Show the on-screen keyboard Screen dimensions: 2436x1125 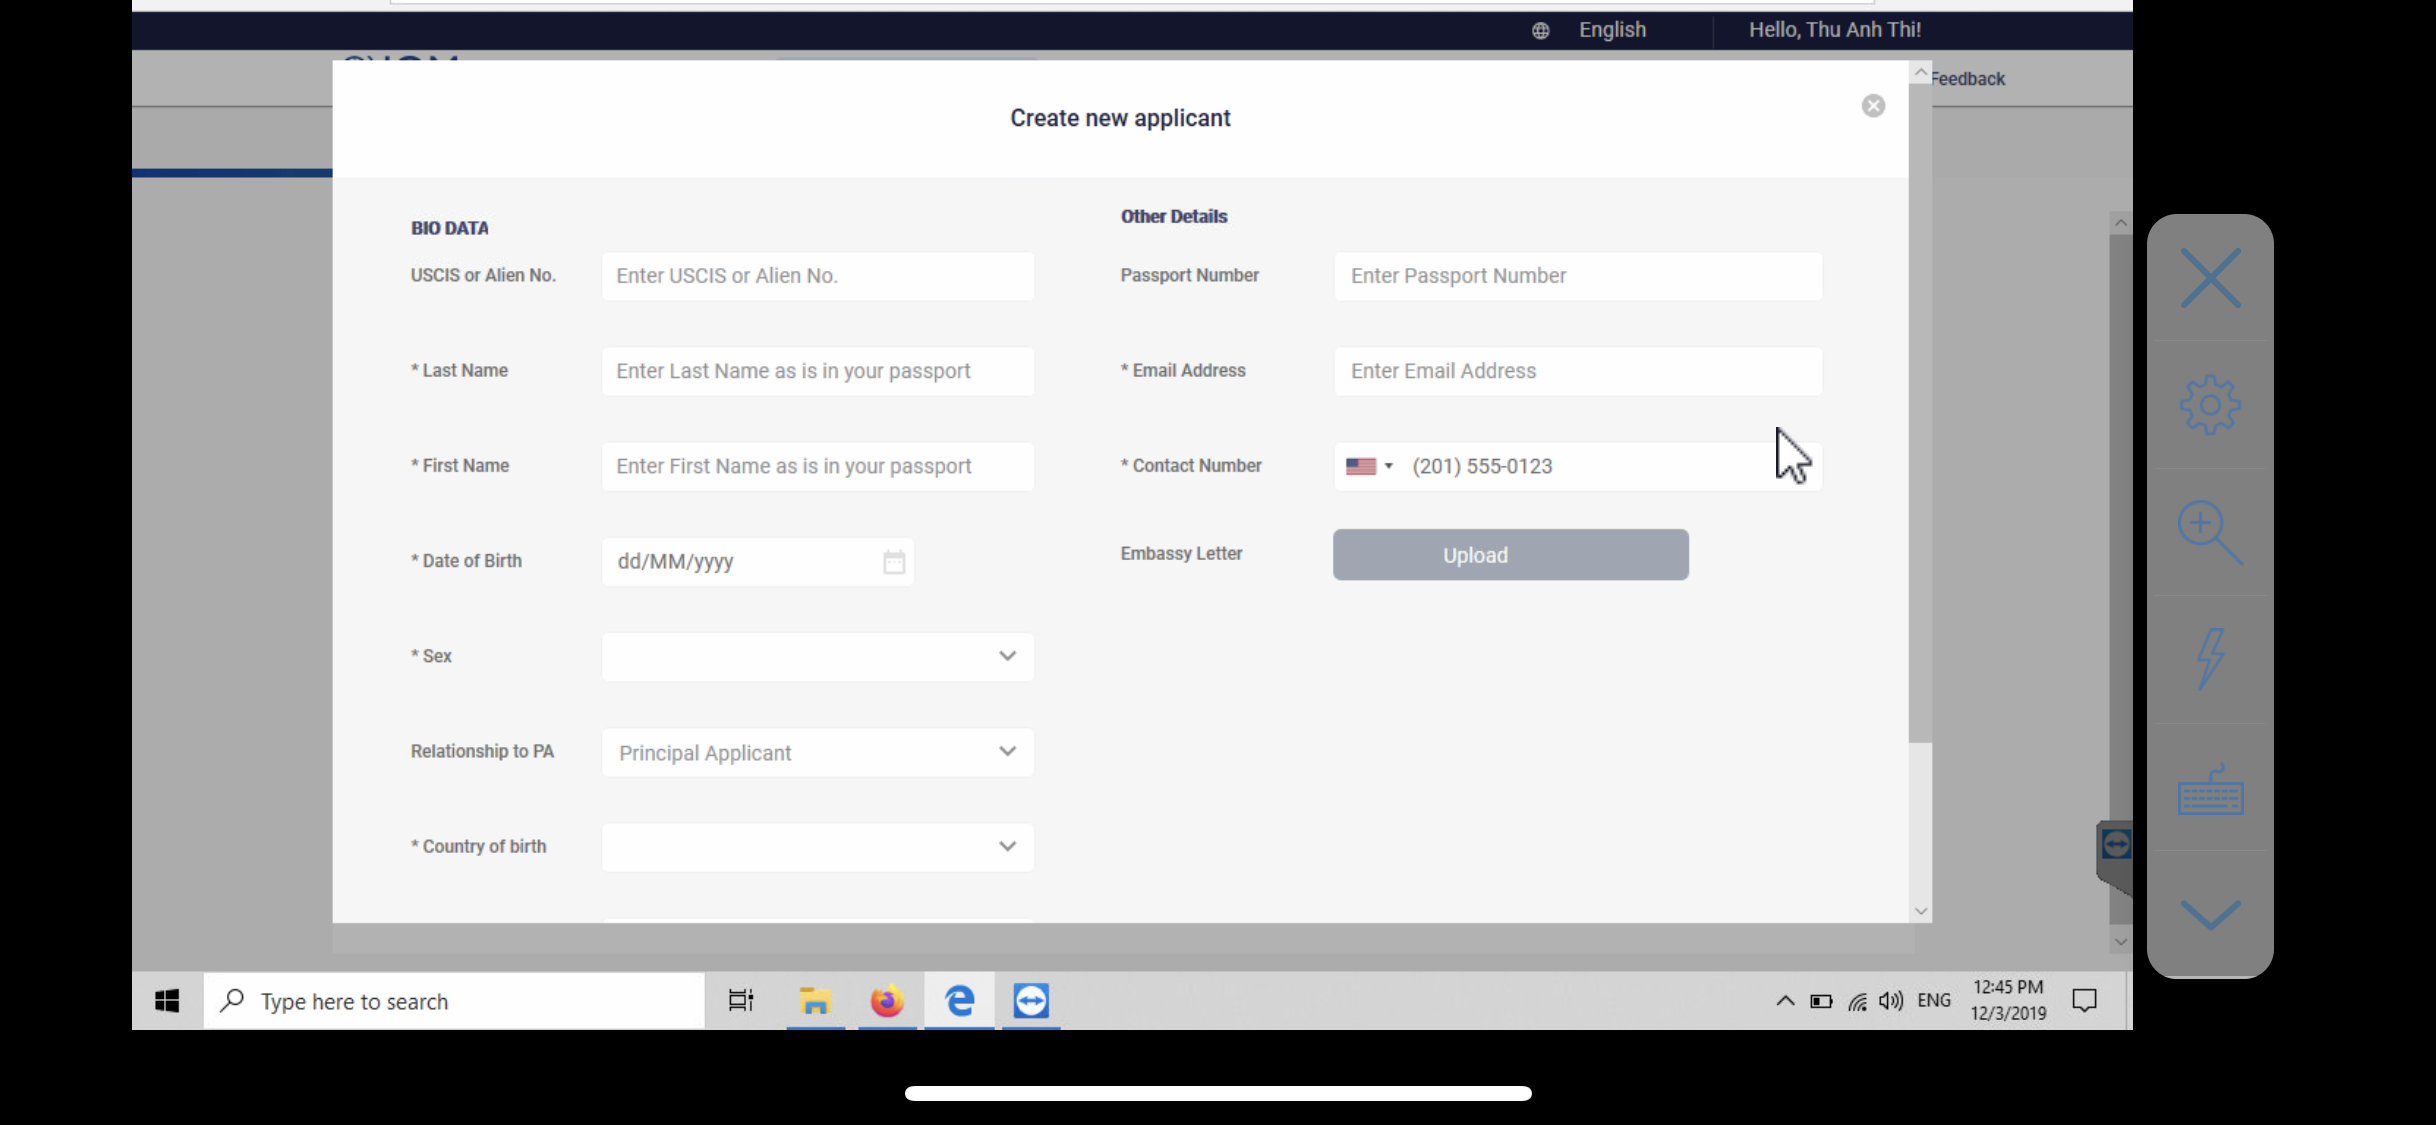pyautogui.click(x=2210, y=791)
